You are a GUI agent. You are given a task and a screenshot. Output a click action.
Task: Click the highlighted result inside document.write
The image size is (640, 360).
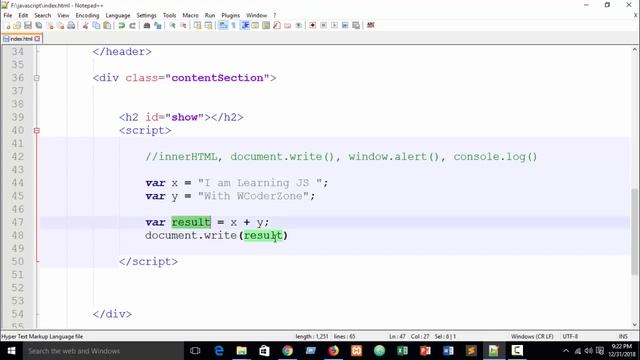pyautogui.click(x=263, y=236)
